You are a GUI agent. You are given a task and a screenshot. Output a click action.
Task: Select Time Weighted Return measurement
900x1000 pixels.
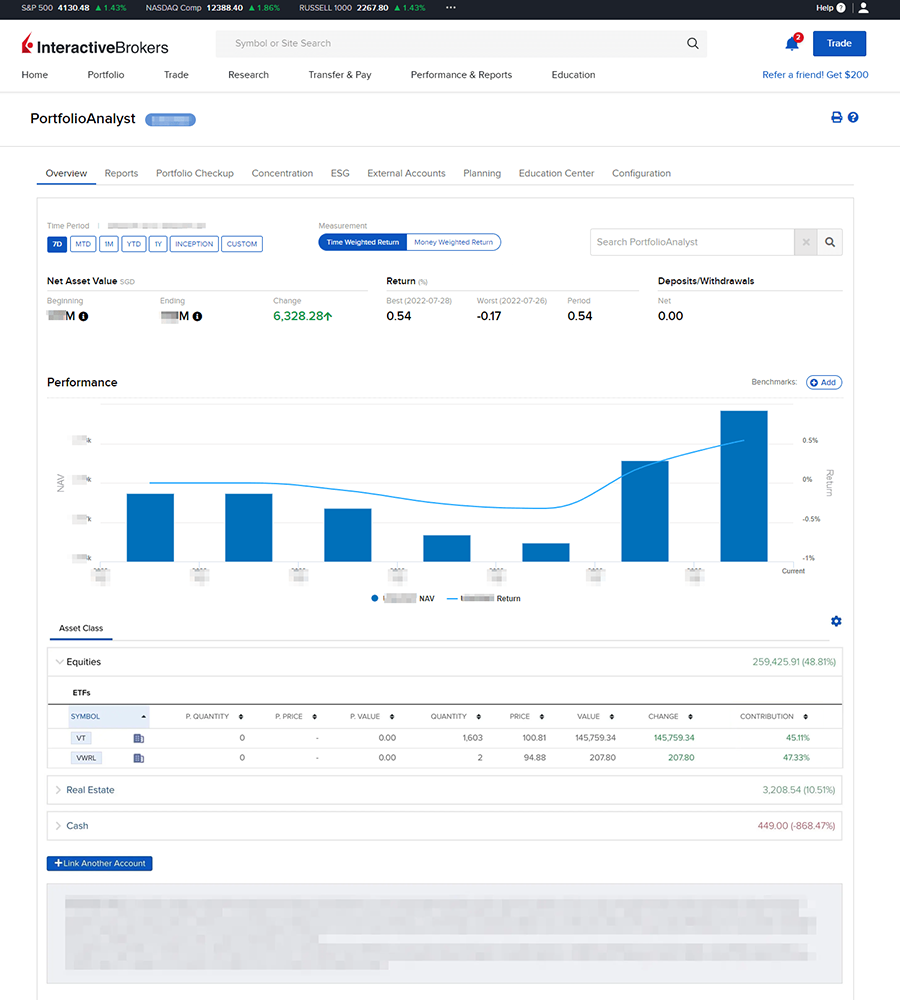(x=363, y=242)
